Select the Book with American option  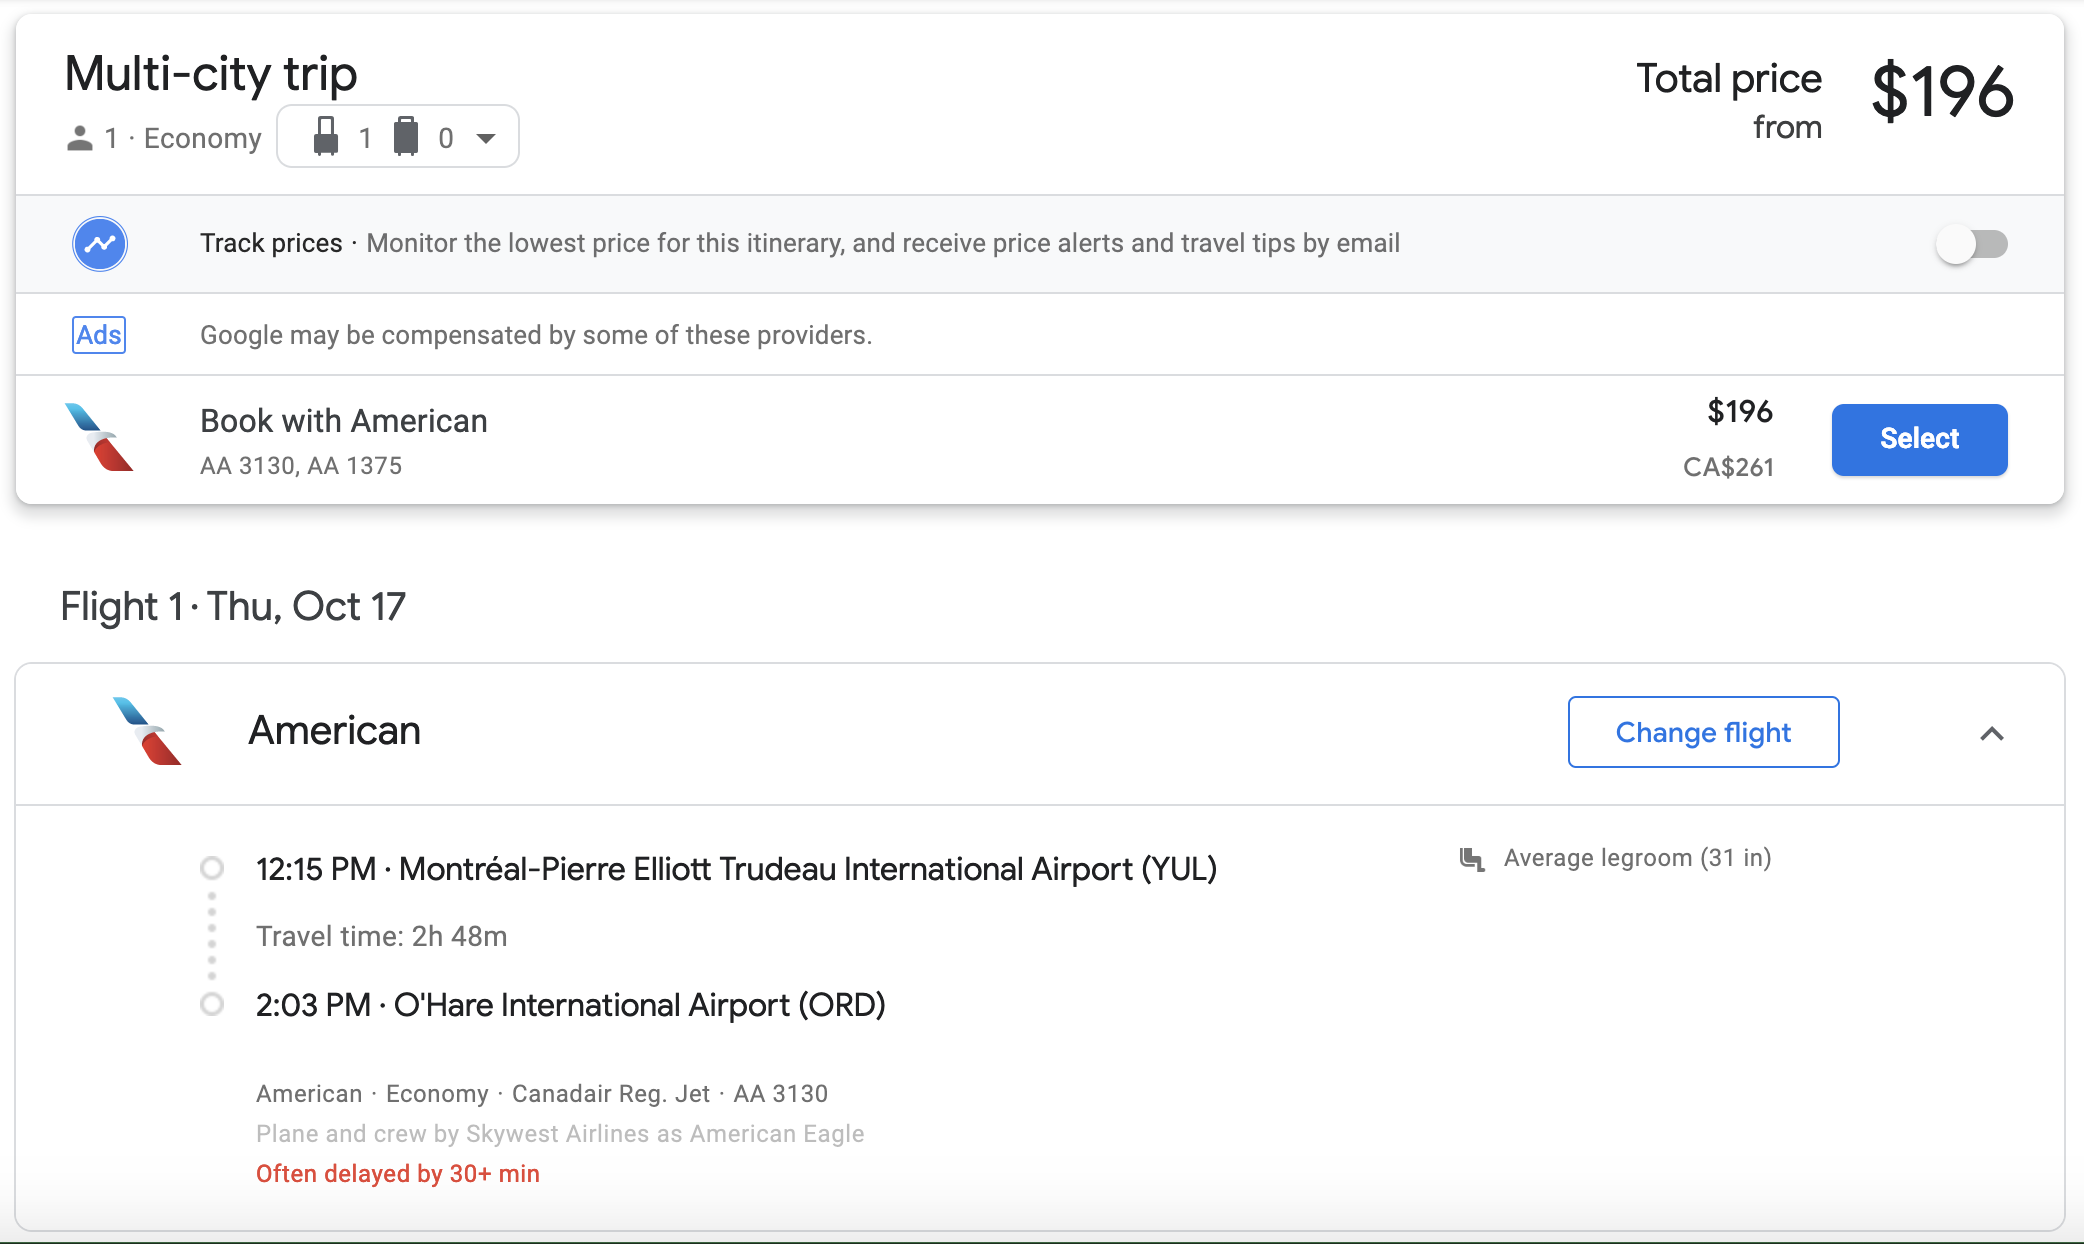pyautogui.click(x=1919, y=439)
